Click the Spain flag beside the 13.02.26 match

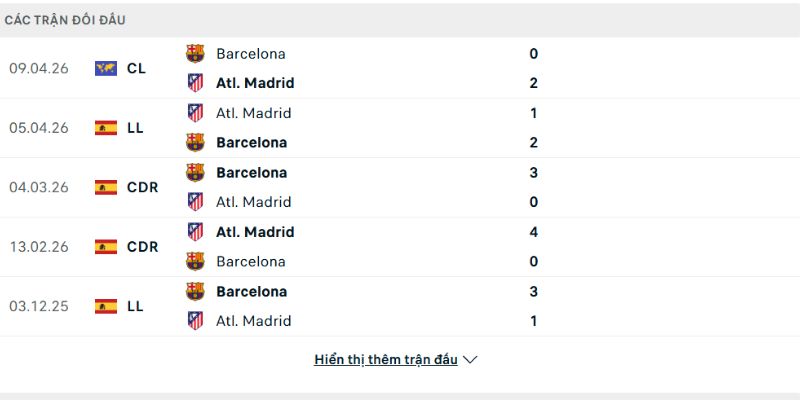tap(106, 246)
